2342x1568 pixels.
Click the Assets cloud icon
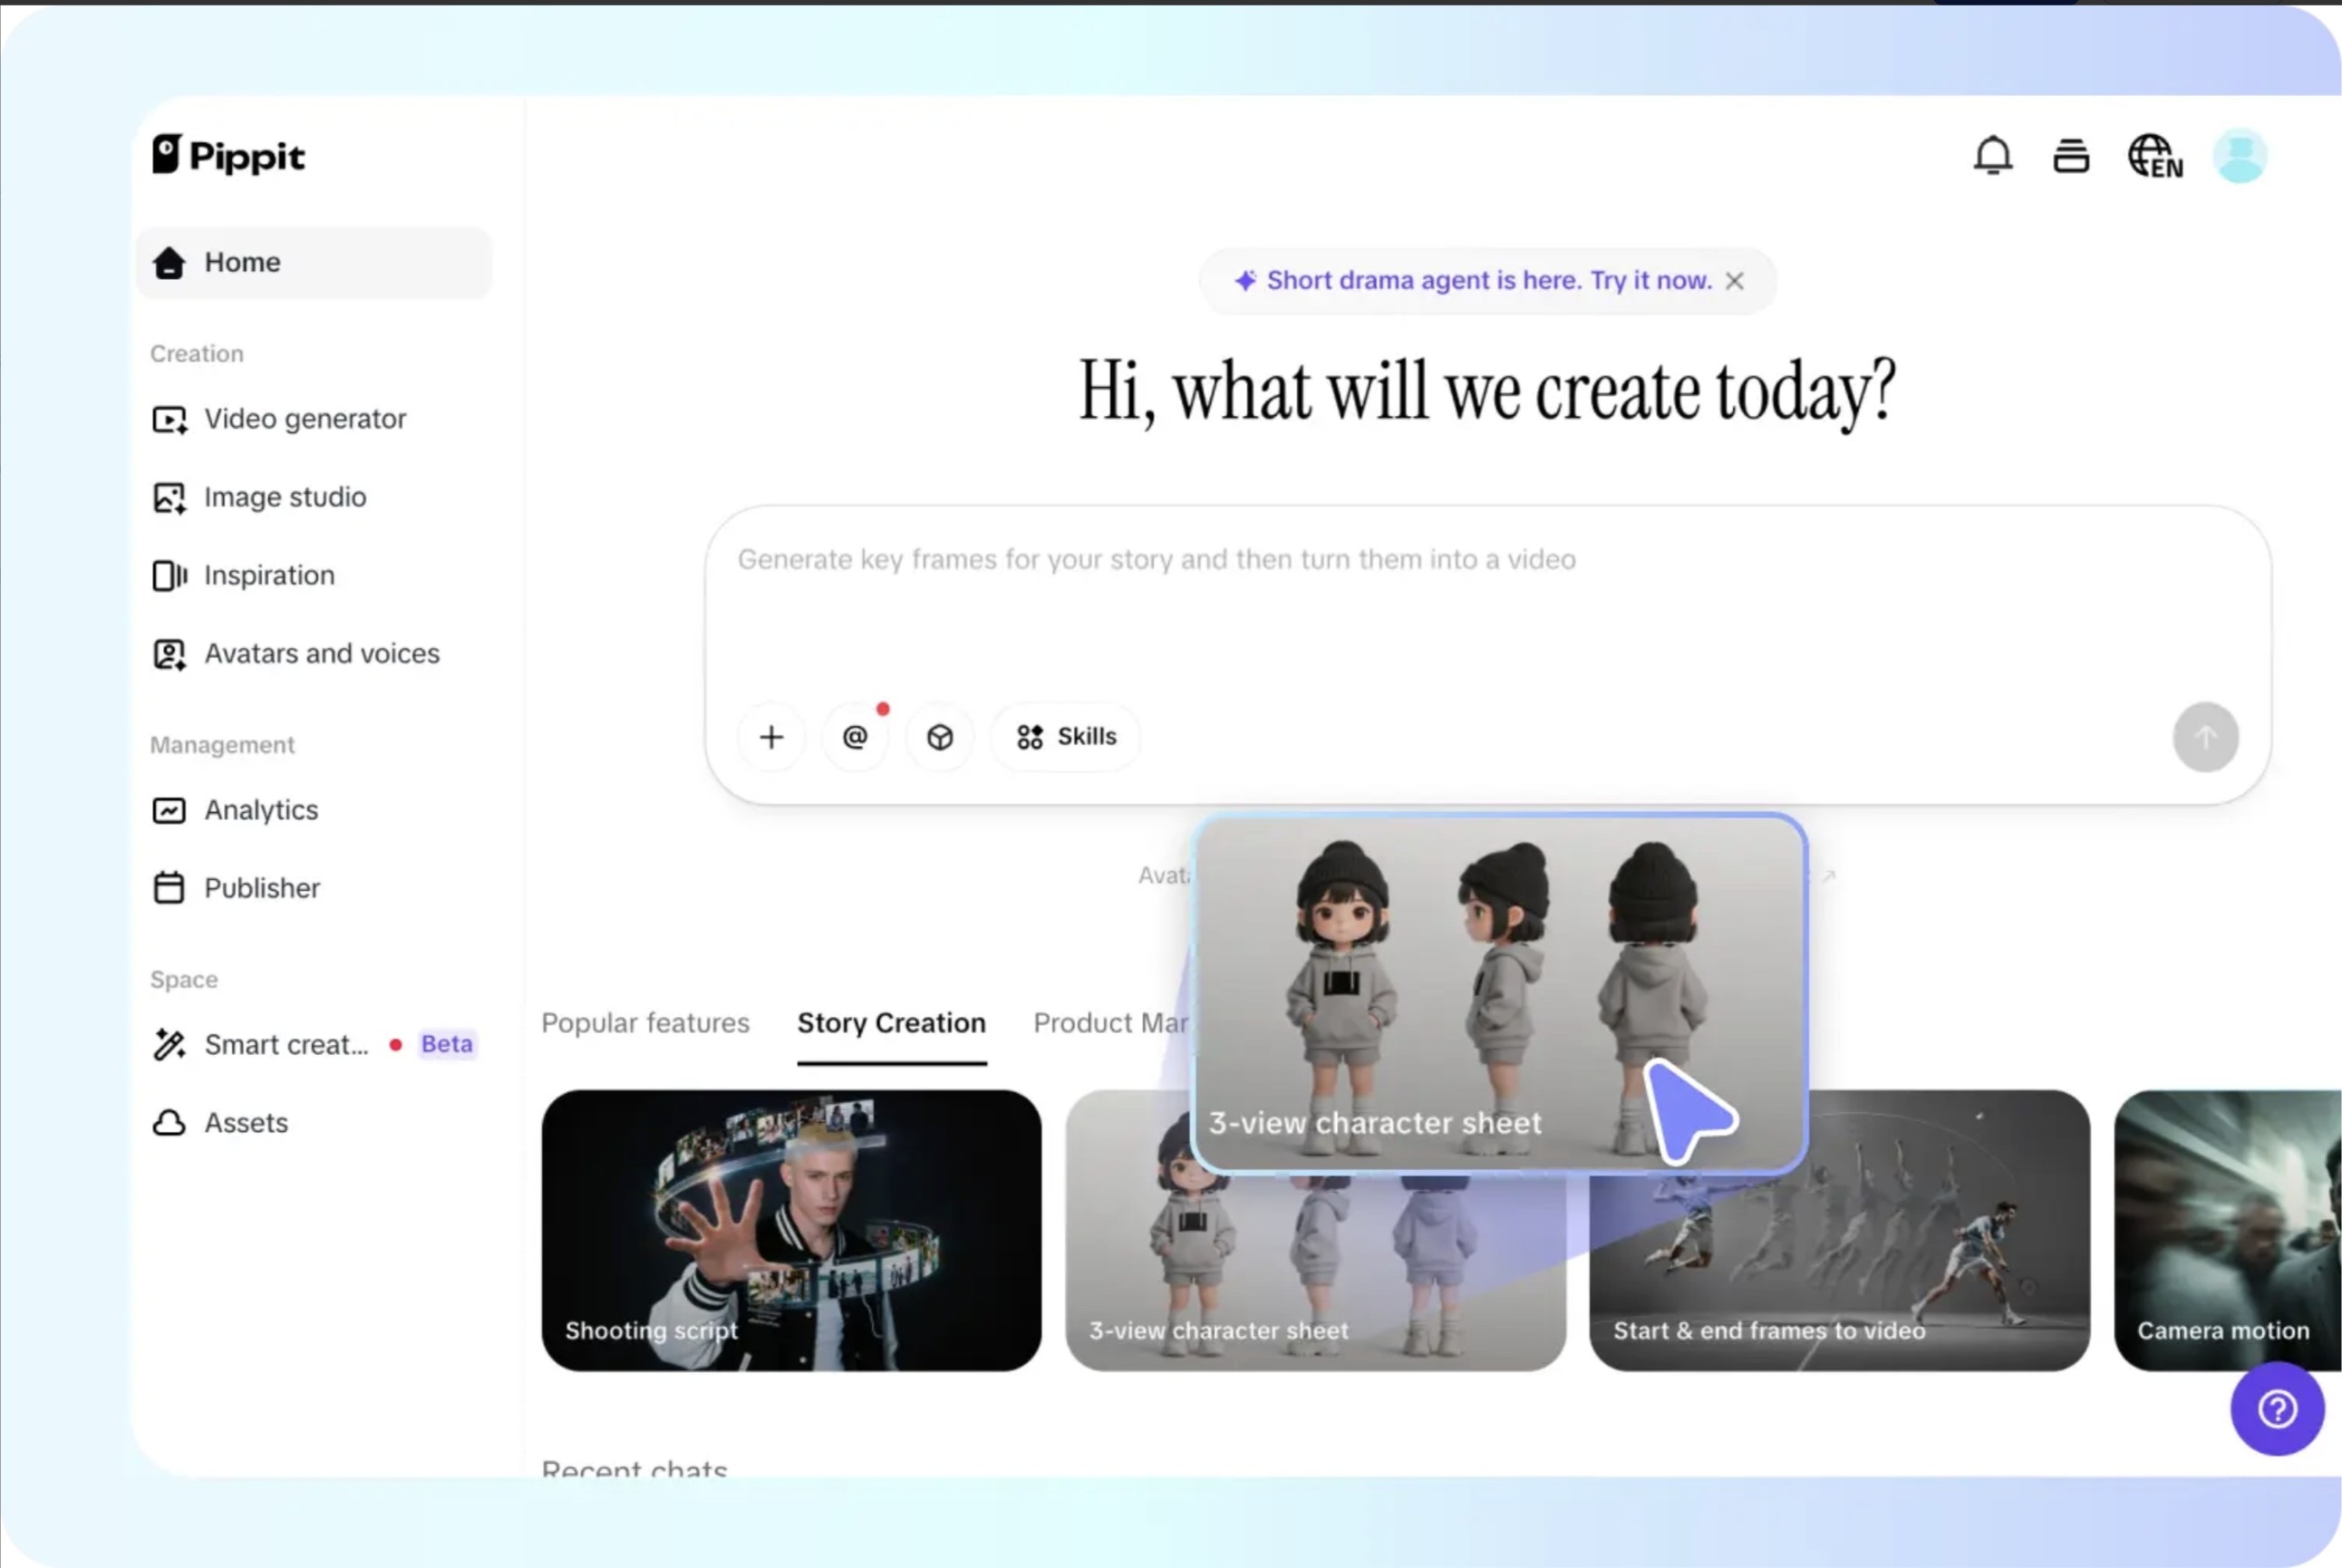[169, 1123]
